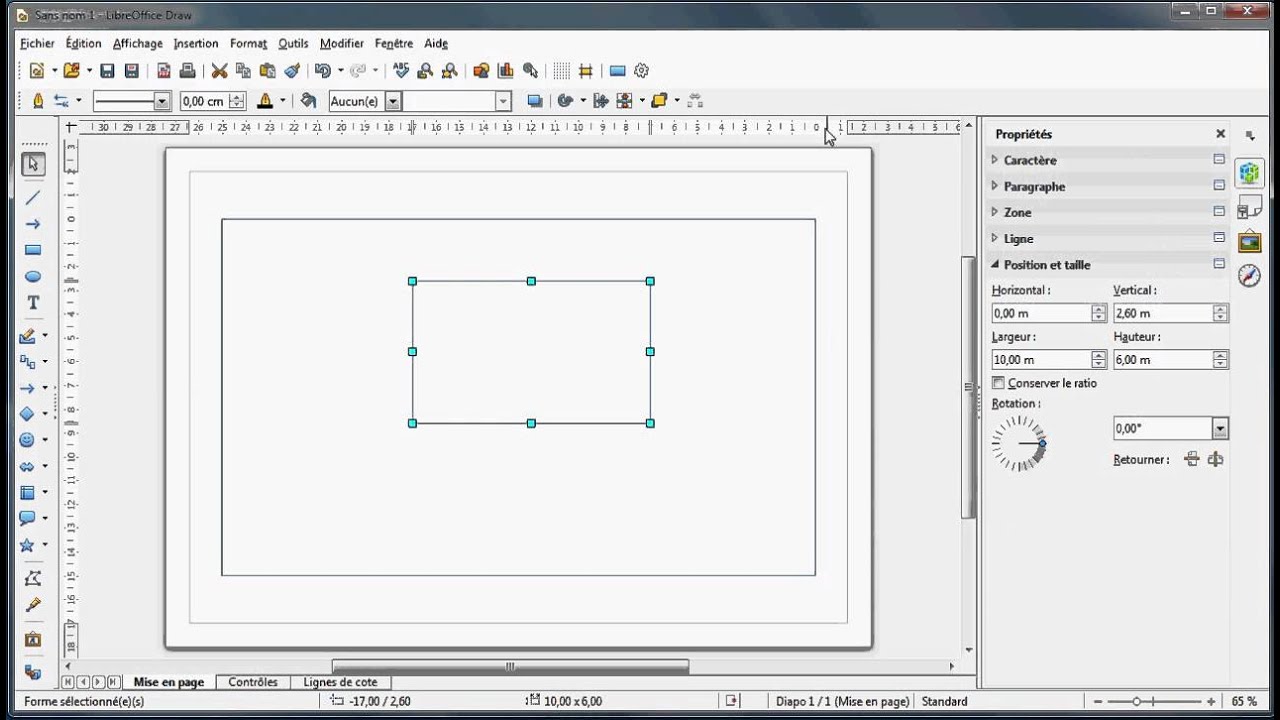The width and height of the screenshot is (1280, 720).
Task: Select the basic shapes diamond tool
Action: coord(28,414)
